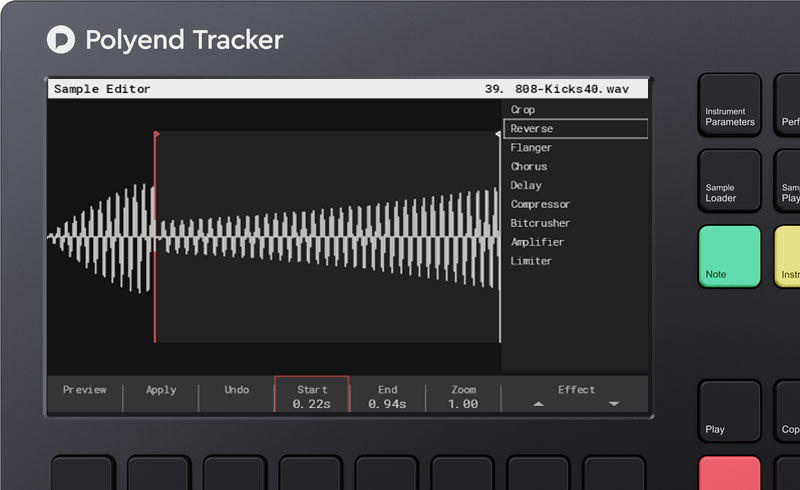This screenshot has width=800, height=490.
Task: Select the Compressor effect
Action: (540, 204)
